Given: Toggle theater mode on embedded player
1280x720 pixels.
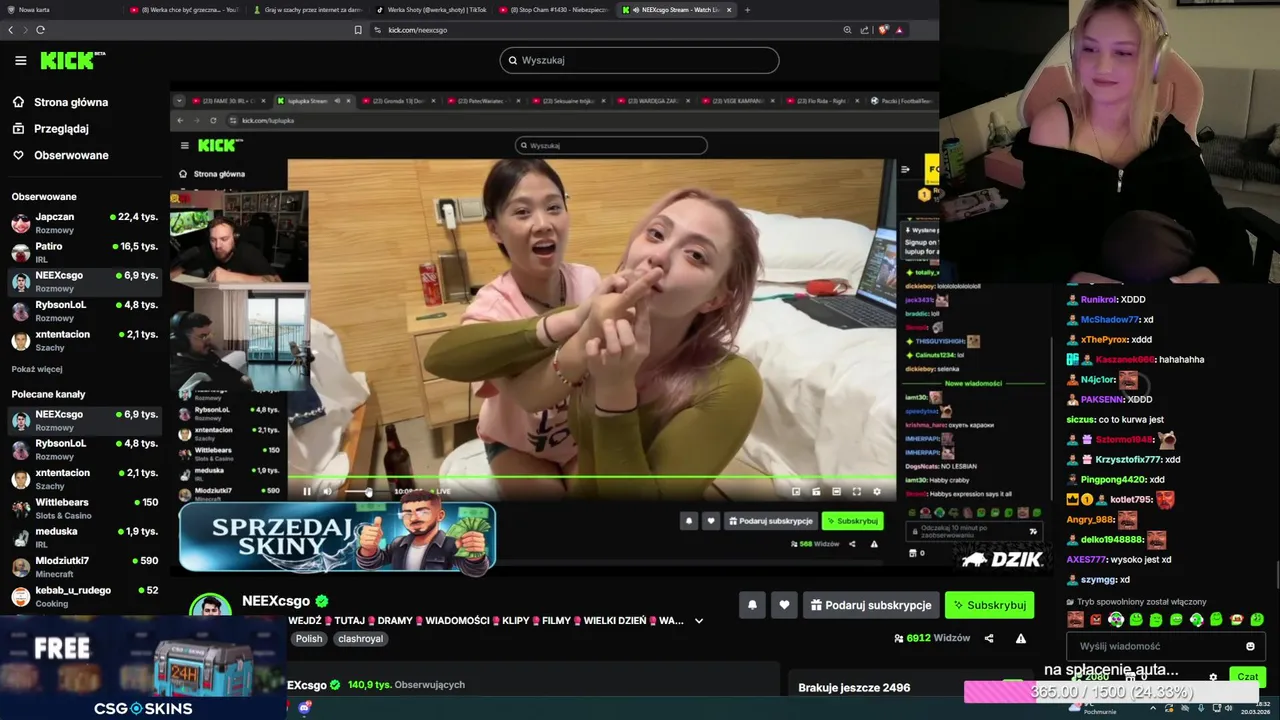Looking at the screenshot, I should coord(836,491).
